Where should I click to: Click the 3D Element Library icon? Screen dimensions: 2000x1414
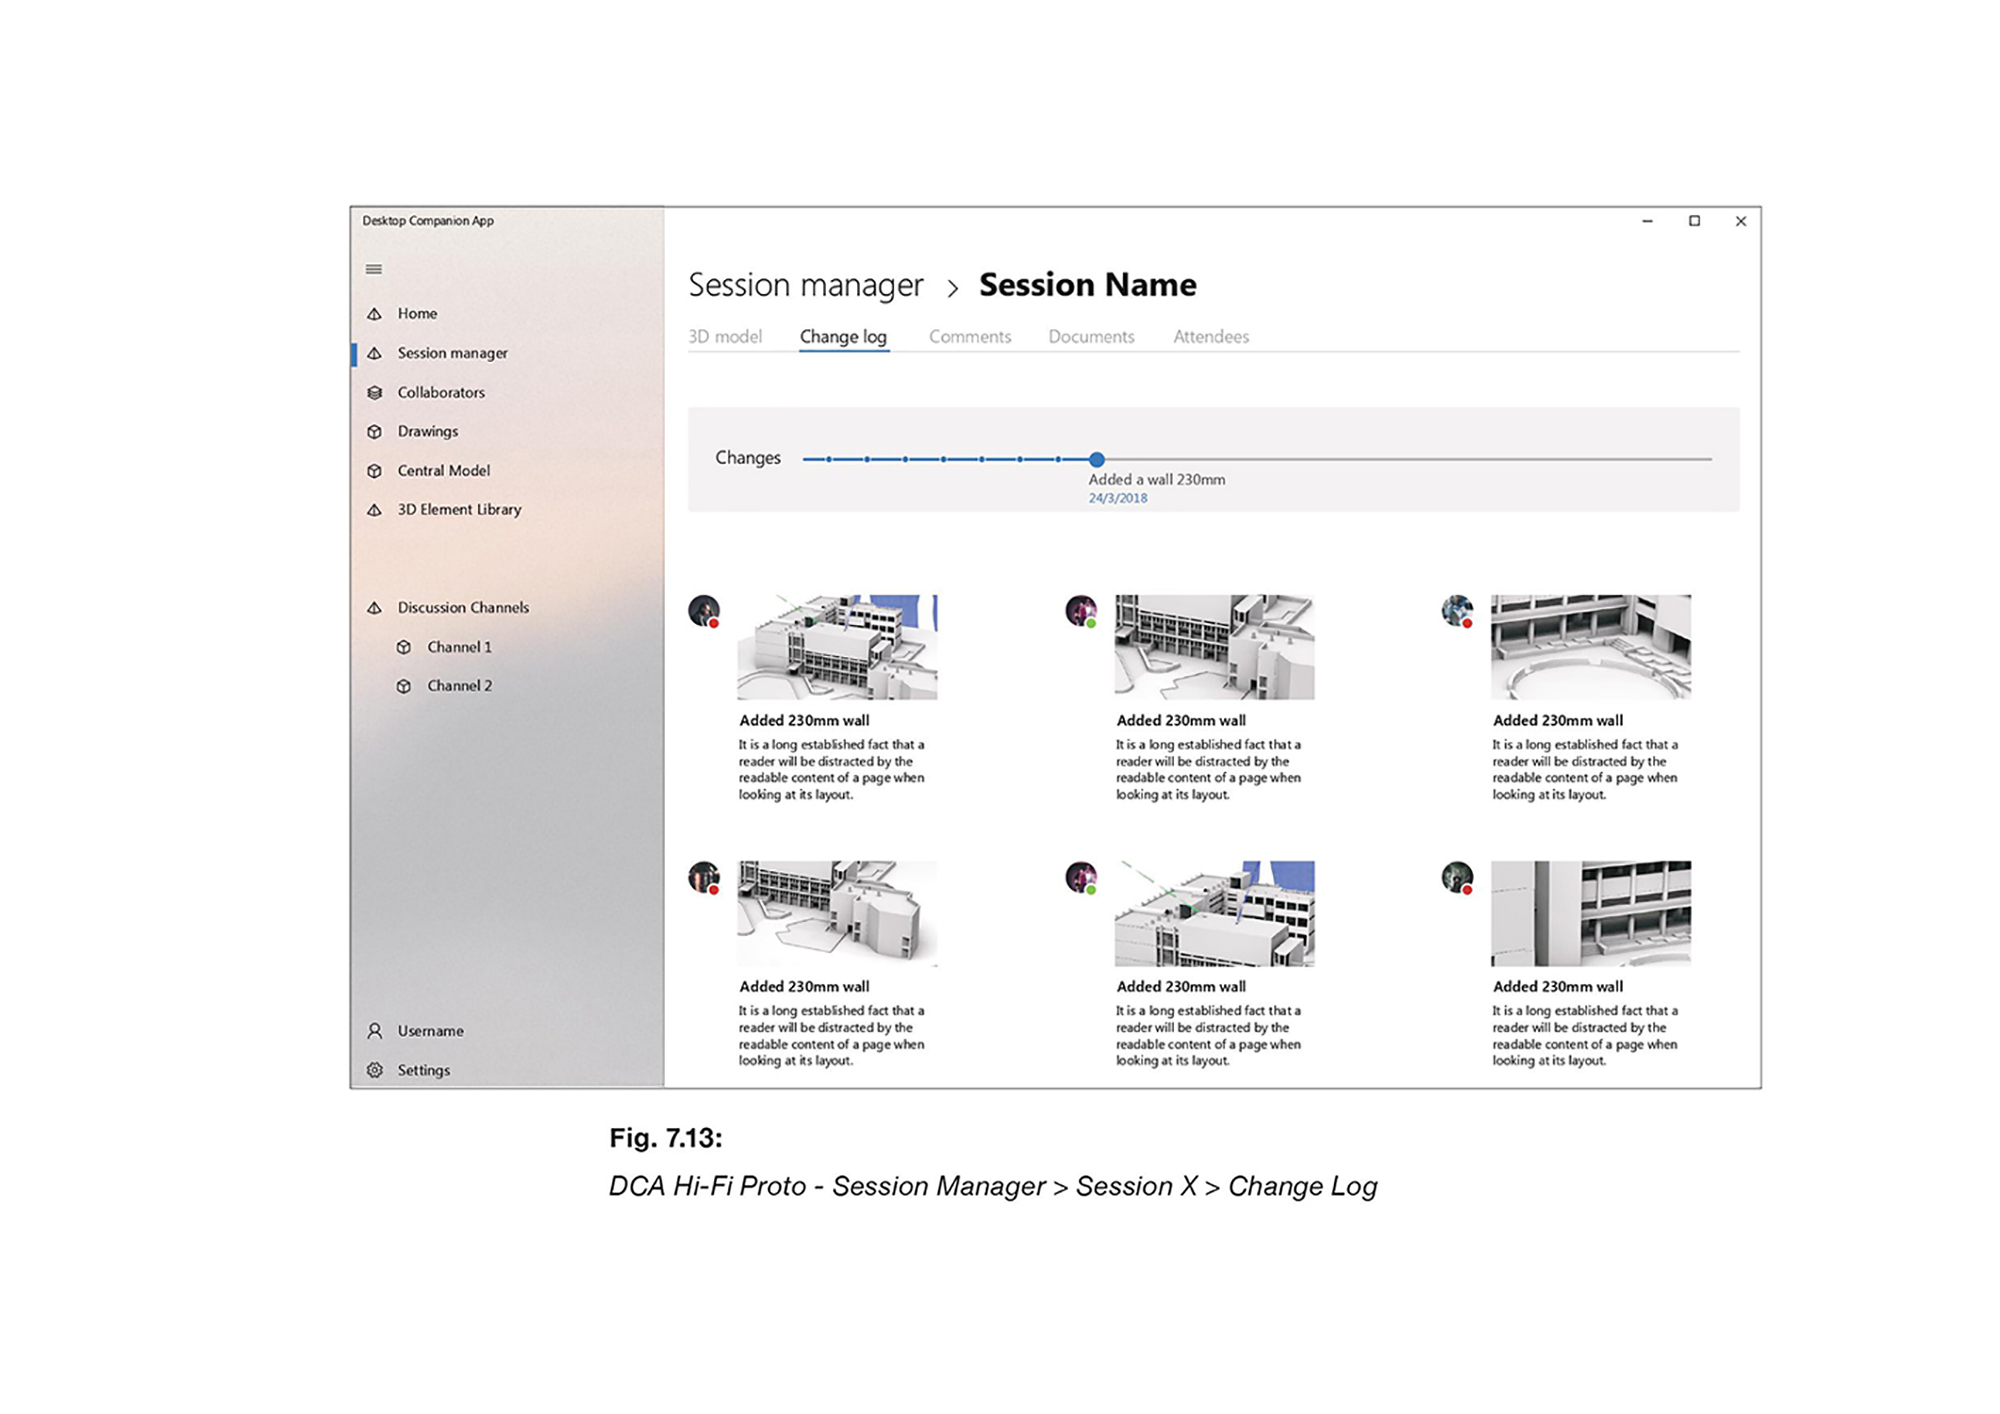point(375,510)
